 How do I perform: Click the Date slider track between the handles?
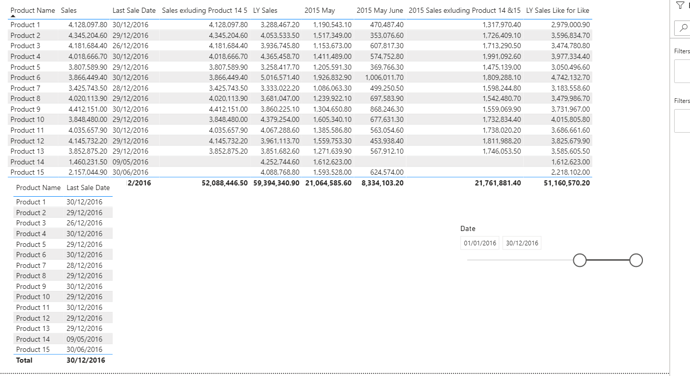[608, 260]
